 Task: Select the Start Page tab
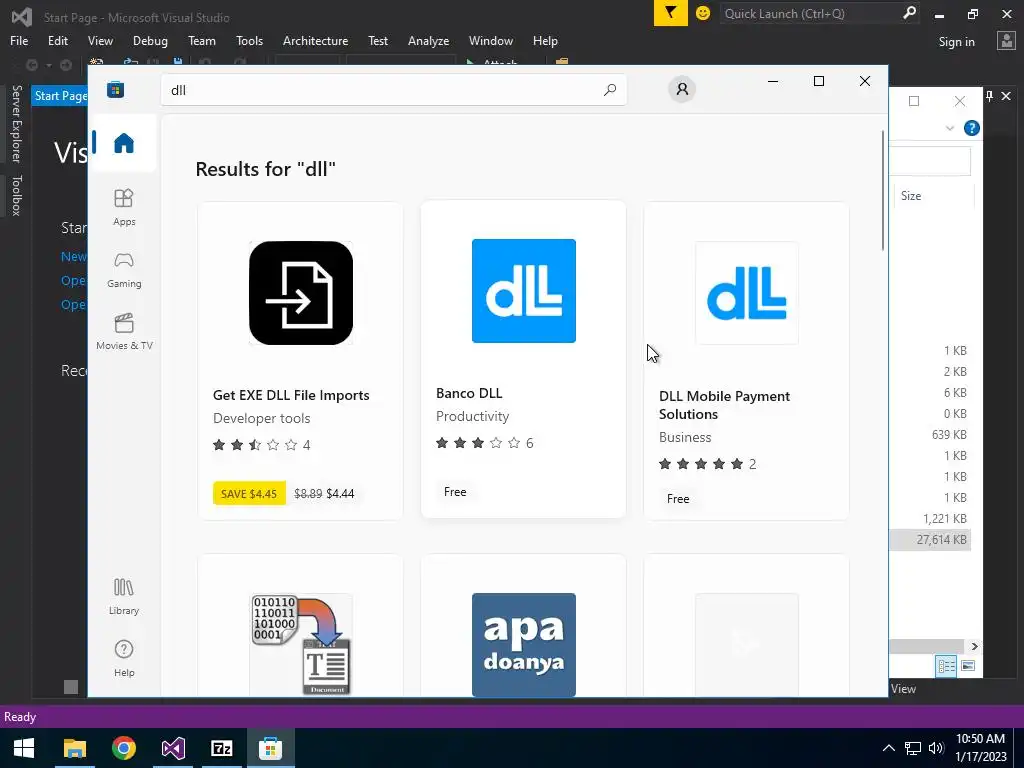point(60,96)
